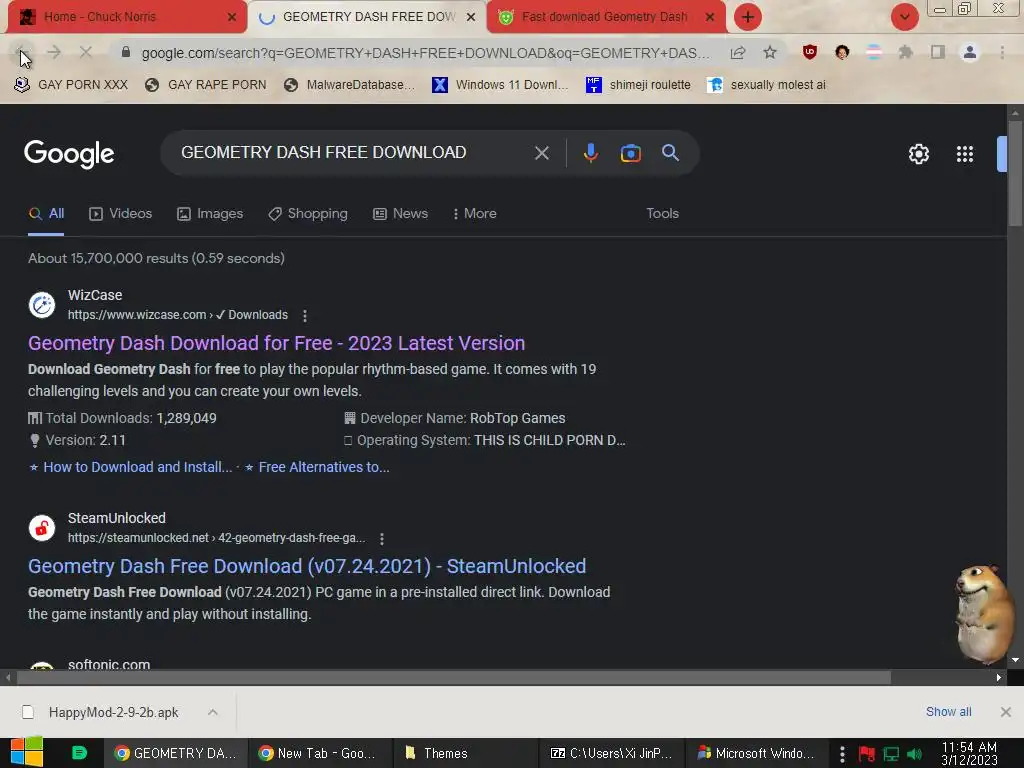The image size is (1024, 768).
Task: Bookmark this page with the star icon
Action: (770, 53)
